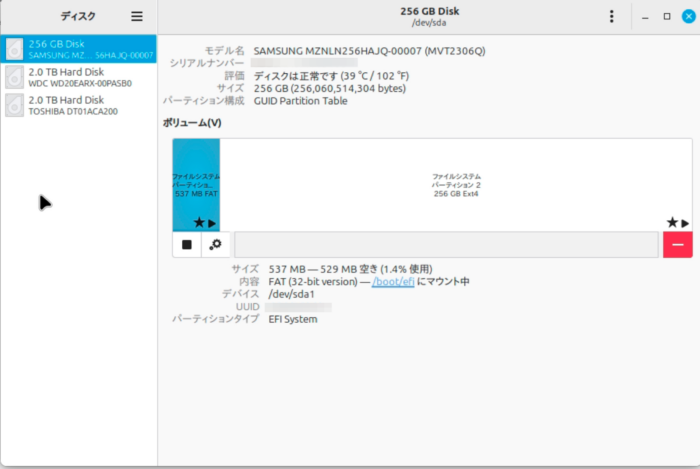Open the /boot/efi mount point link
Image resolution: width=700 pixels, height=469 pixels.
(x=393, y=282)
